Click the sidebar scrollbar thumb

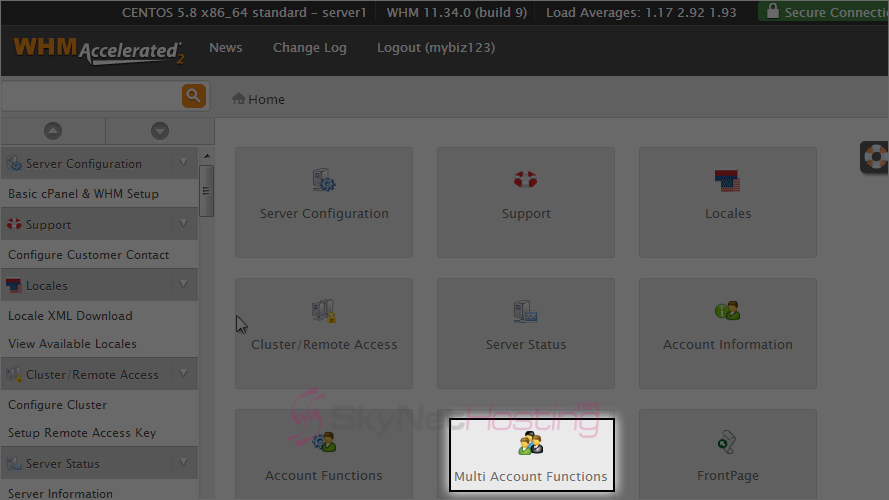click(x=206, y=191)
